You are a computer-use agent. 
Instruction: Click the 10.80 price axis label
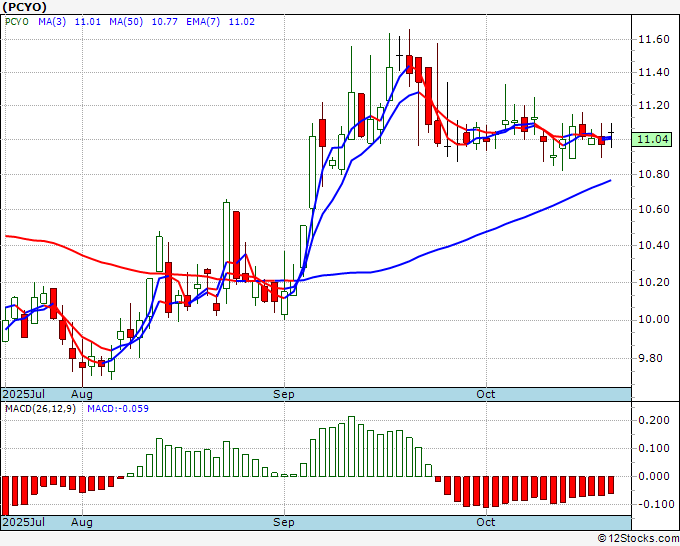click(654, 174)
